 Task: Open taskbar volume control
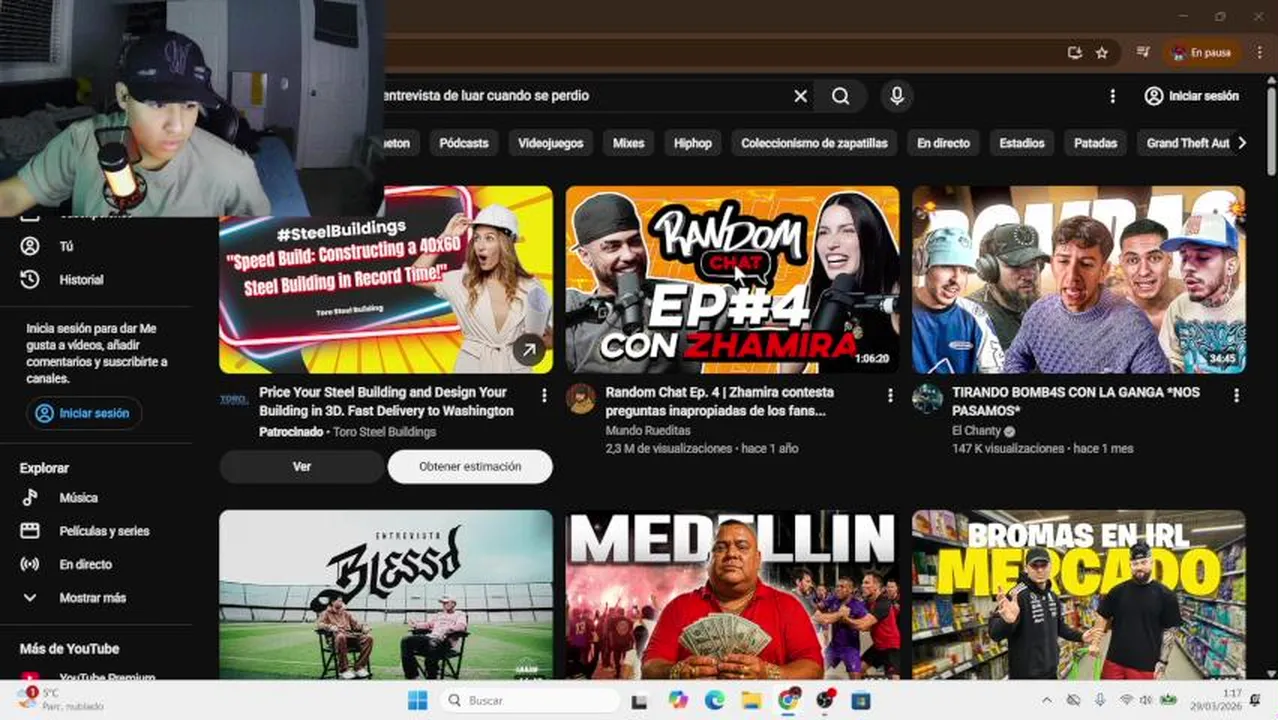click(1146, 701)
